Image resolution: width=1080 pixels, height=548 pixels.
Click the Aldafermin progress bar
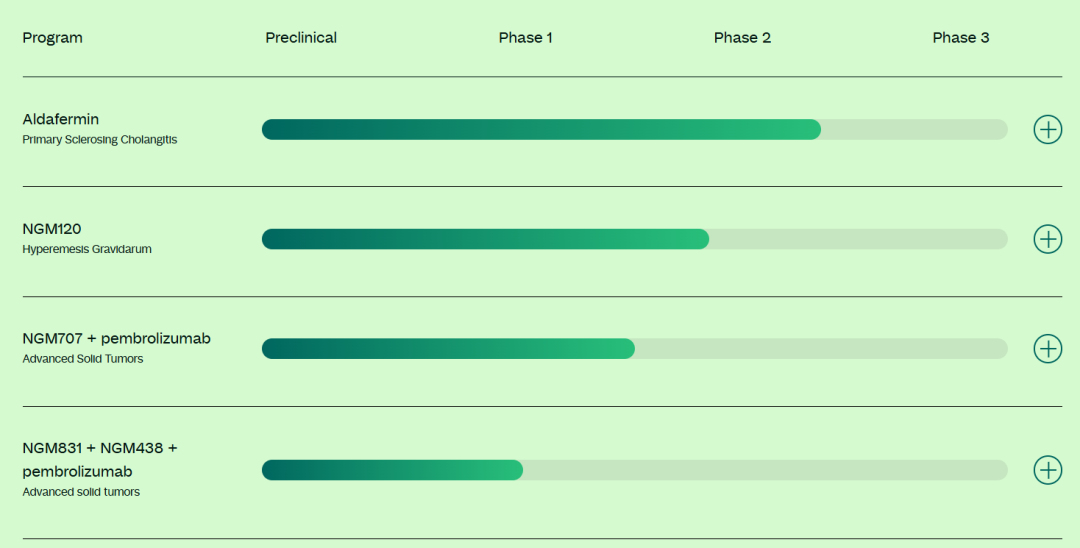point(540,130)
